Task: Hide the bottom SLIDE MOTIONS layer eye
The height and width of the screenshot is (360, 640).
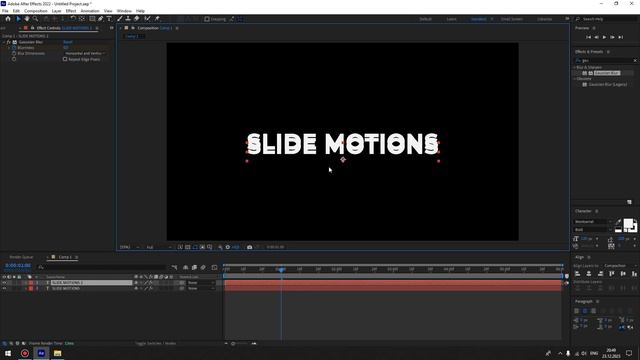Action: 4,288
